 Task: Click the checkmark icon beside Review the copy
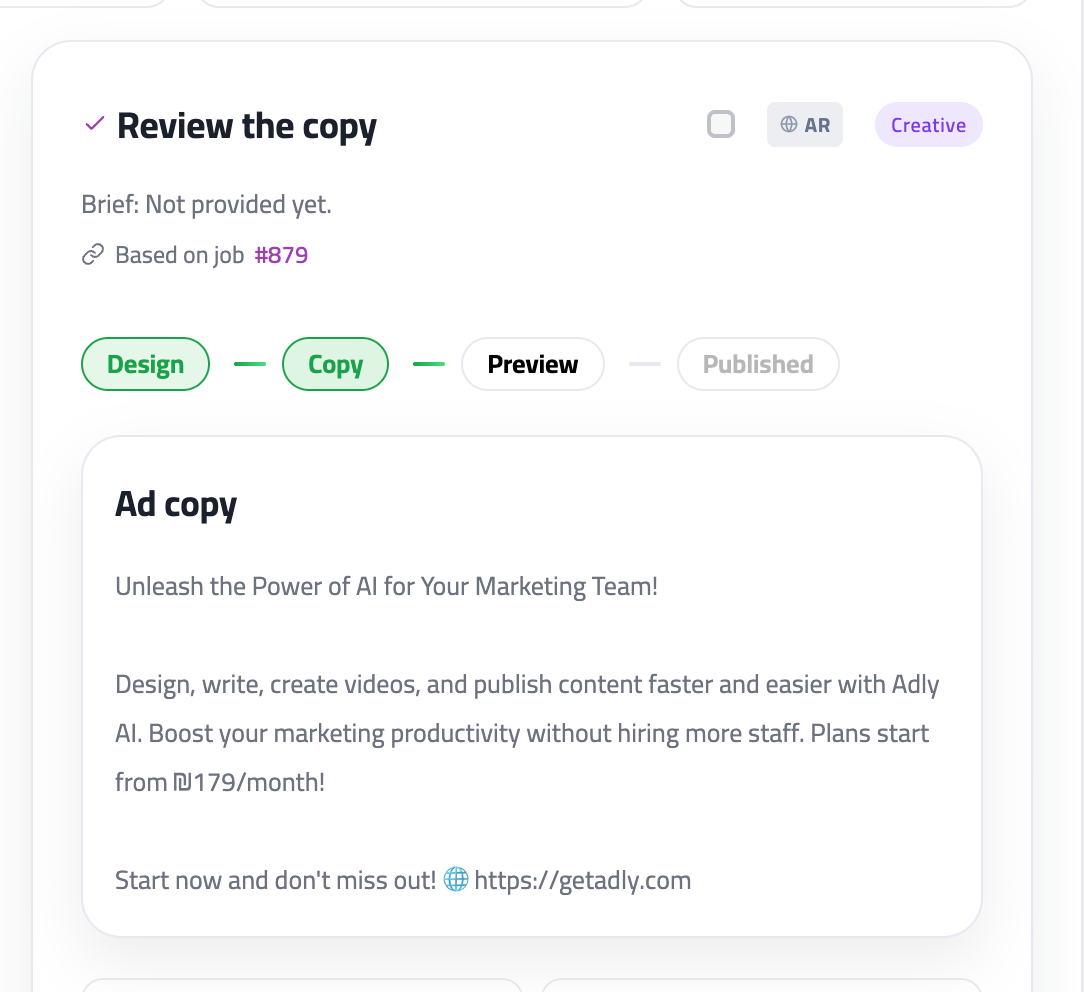point(93,122)
